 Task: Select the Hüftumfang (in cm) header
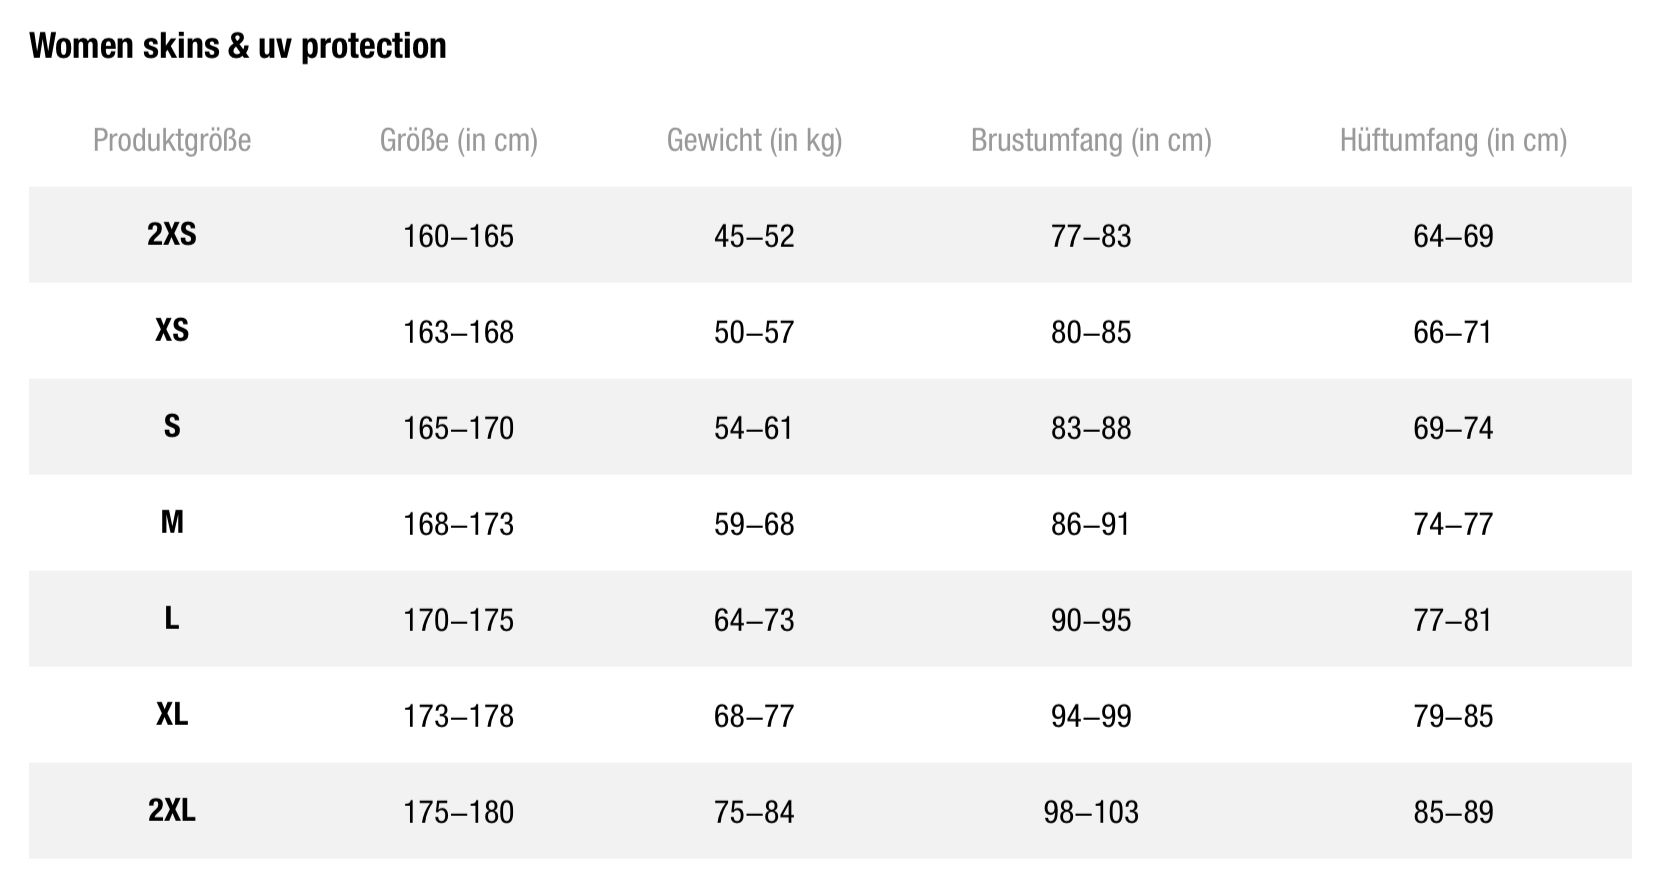point(1453,140)
